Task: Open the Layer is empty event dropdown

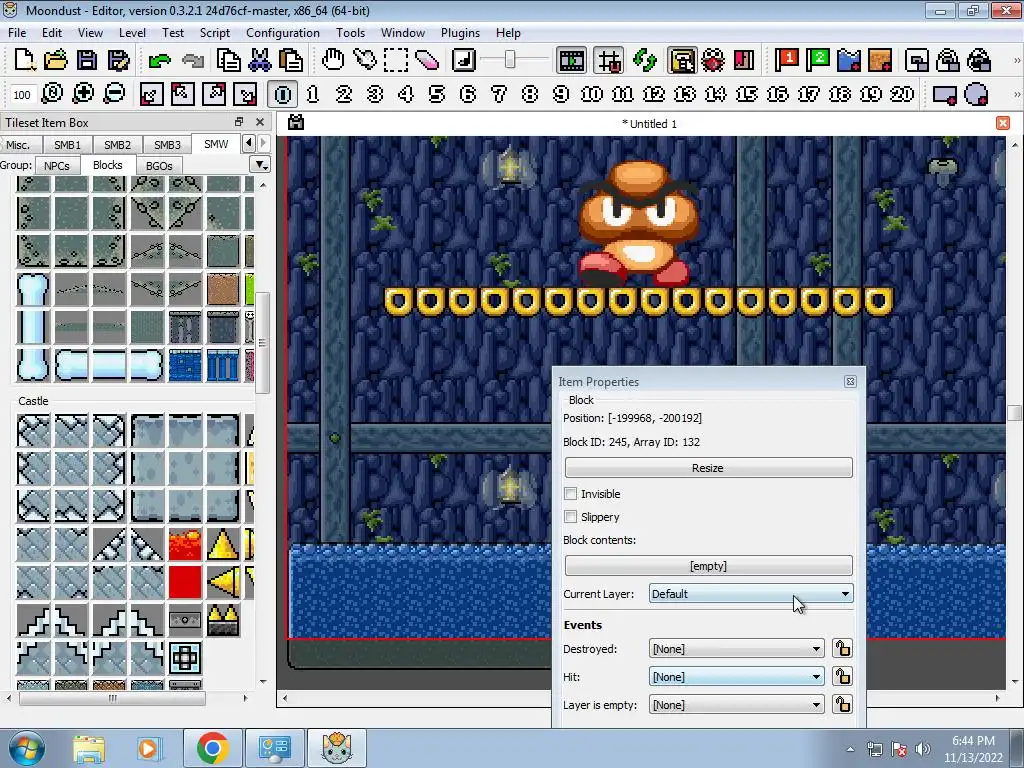Action: click(x=737, y=705)
